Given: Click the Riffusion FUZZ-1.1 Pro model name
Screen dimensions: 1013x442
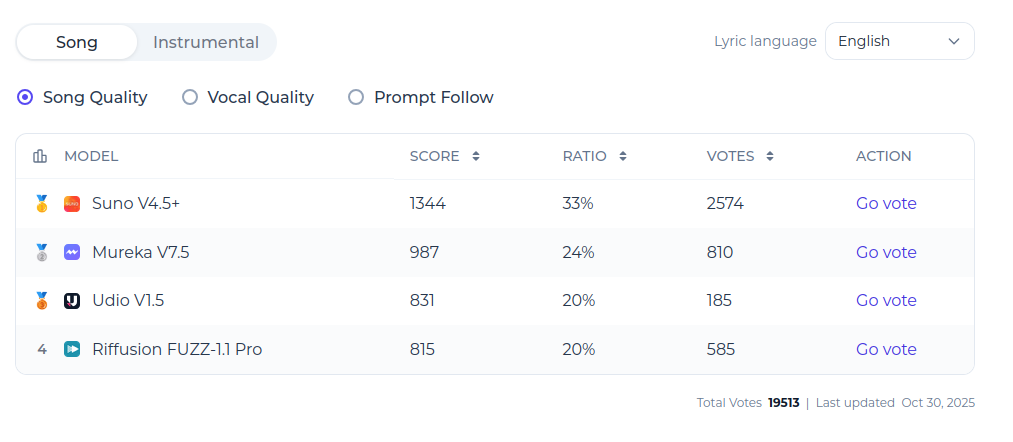Looking at the screenshot, I should coord(177,350).
